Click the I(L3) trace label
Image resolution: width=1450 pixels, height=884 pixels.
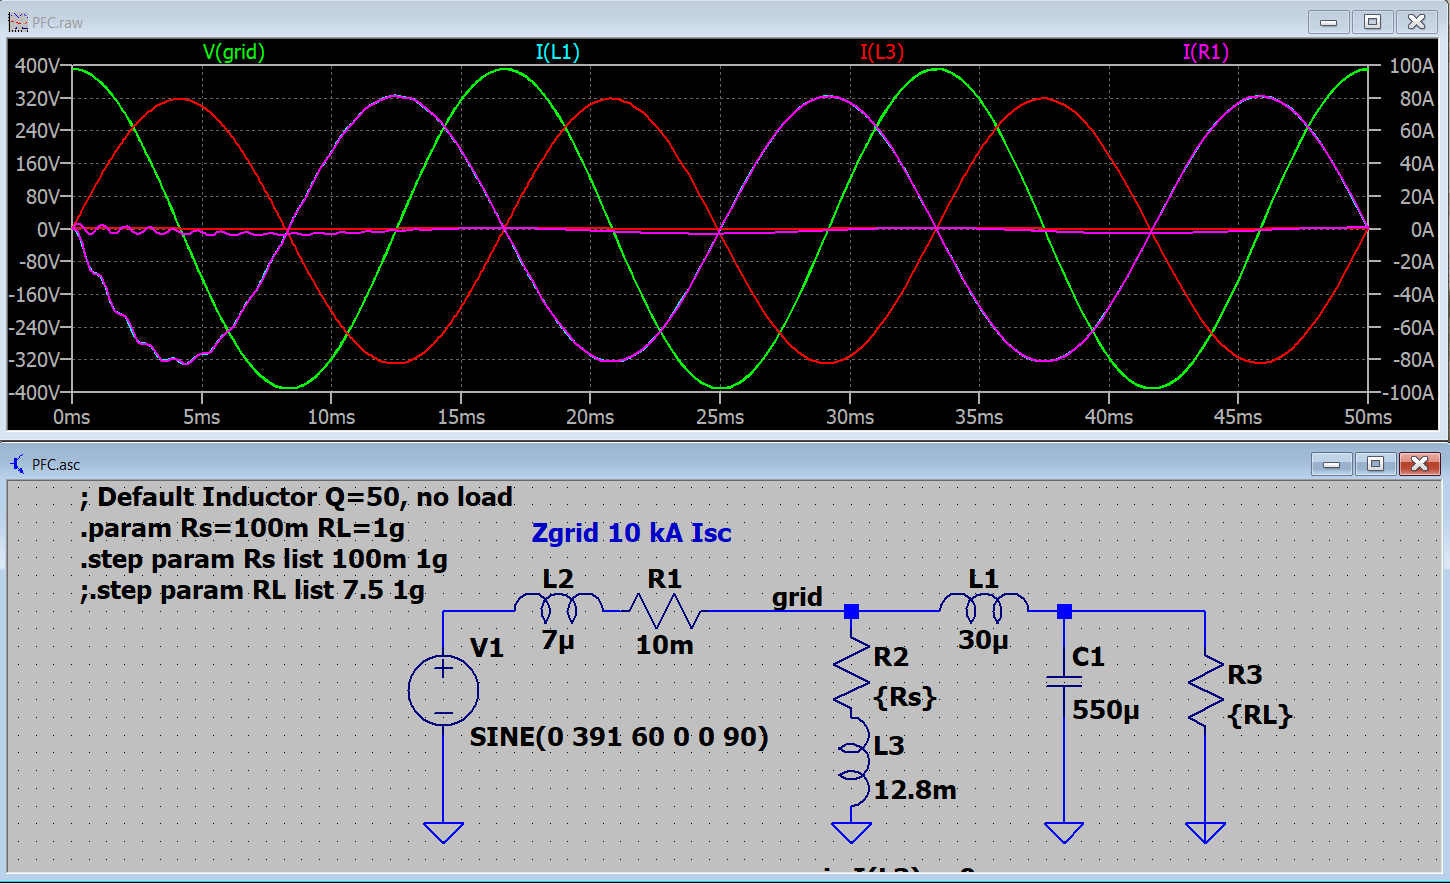coord(882,52)
